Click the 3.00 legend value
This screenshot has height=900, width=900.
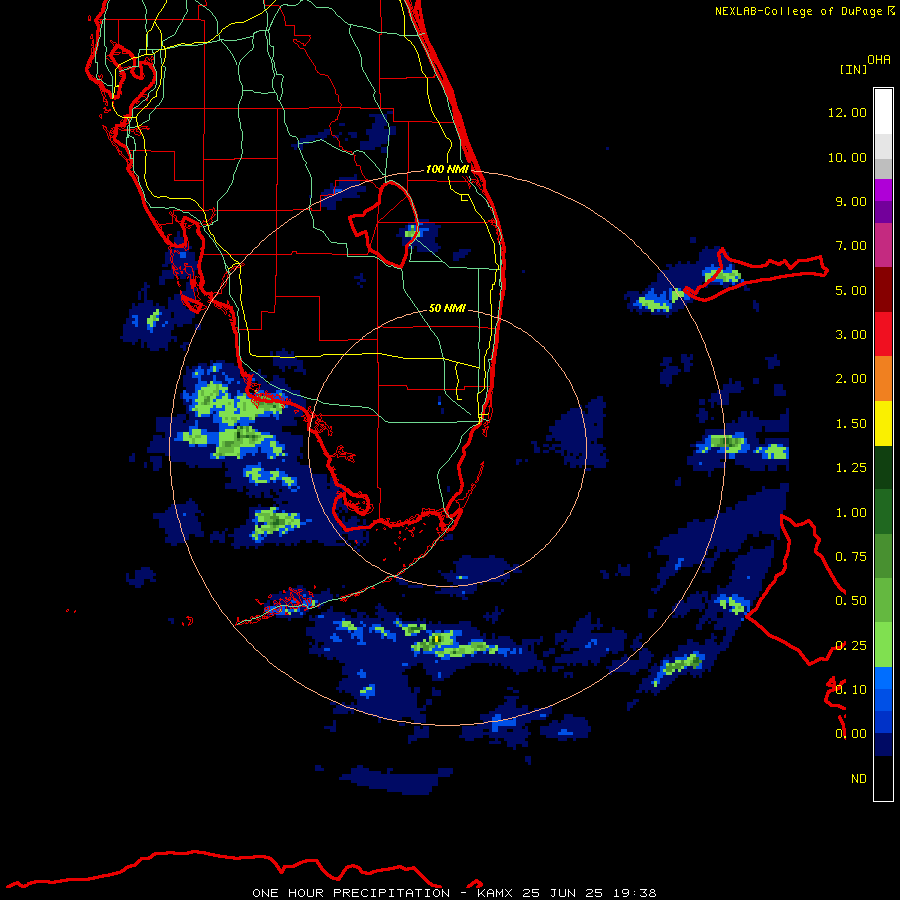coord(851,335)
